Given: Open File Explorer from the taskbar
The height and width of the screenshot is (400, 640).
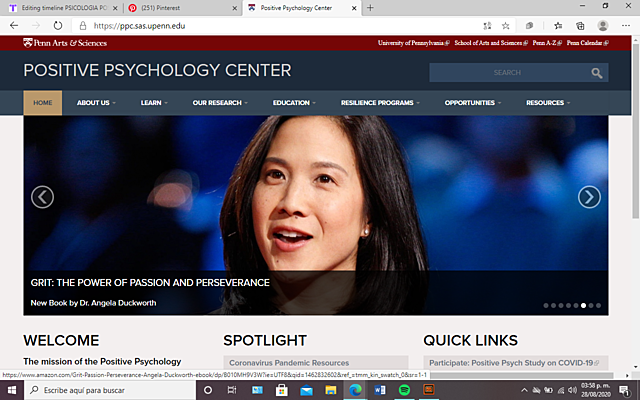Looking at the screenshot, I should (x=331, y=390).
